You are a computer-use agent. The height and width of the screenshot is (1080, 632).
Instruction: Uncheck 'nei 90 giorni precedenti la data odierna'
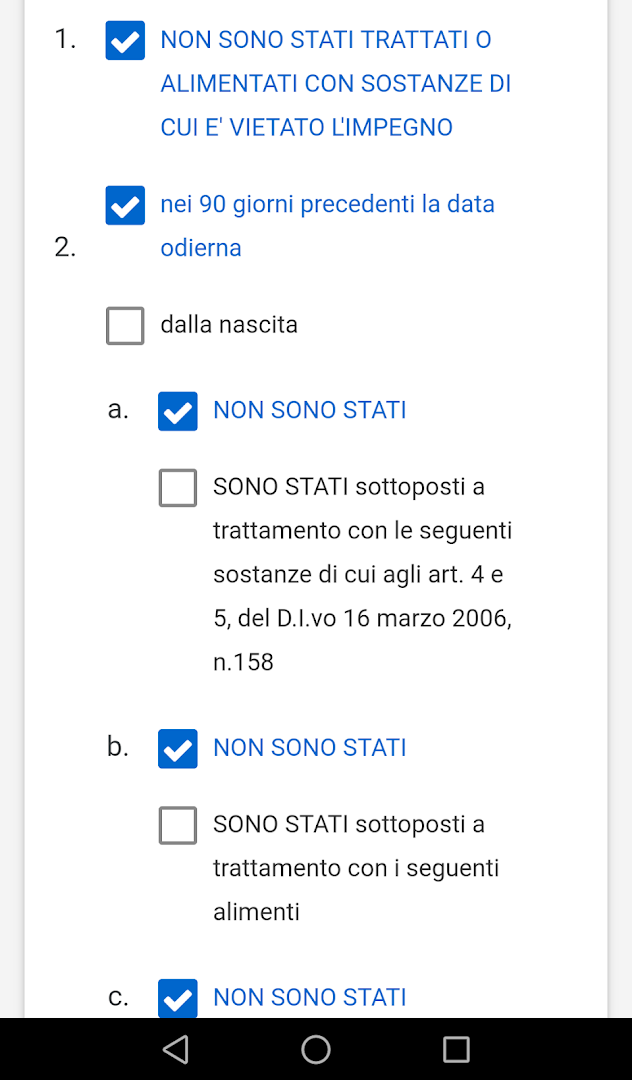(x=124, y=205)
